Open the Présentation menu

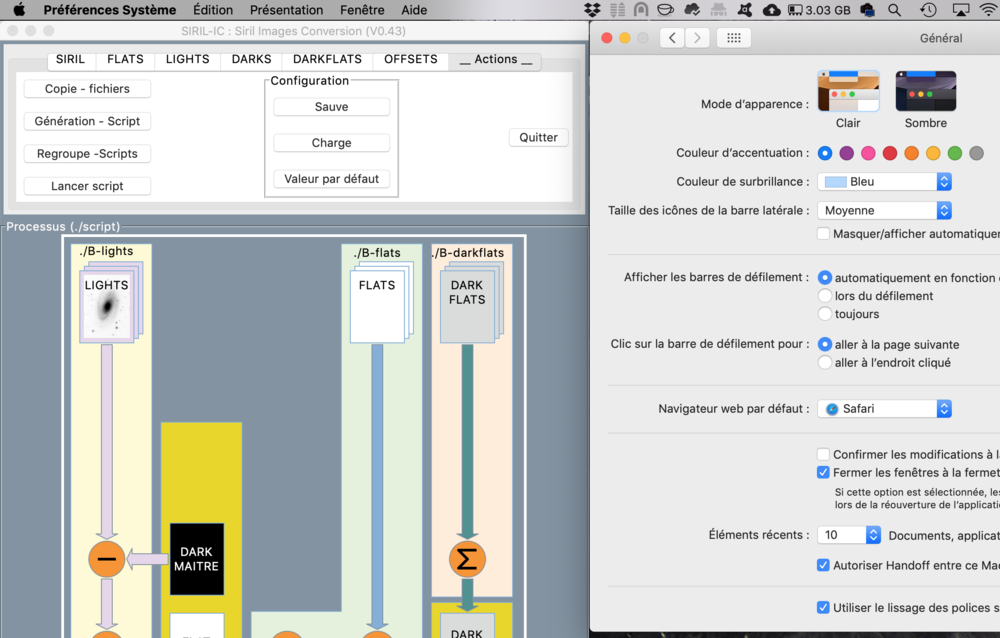(x=286, y=10)
